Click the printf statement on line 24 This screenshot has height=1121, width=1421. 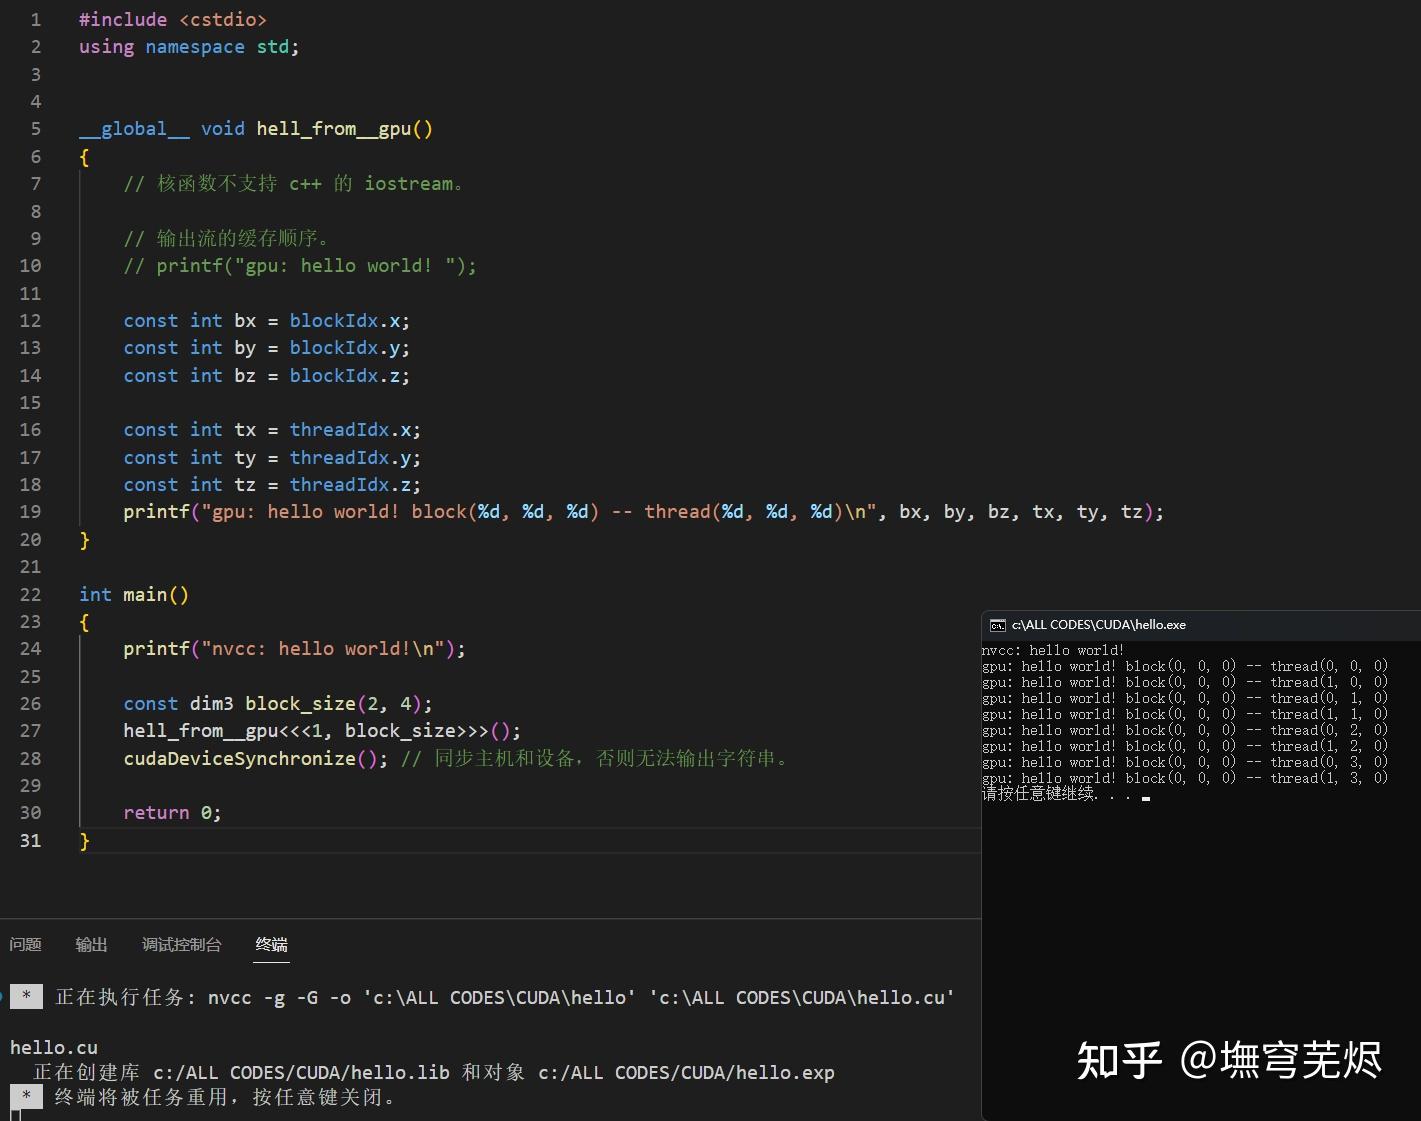coord(290,648)
